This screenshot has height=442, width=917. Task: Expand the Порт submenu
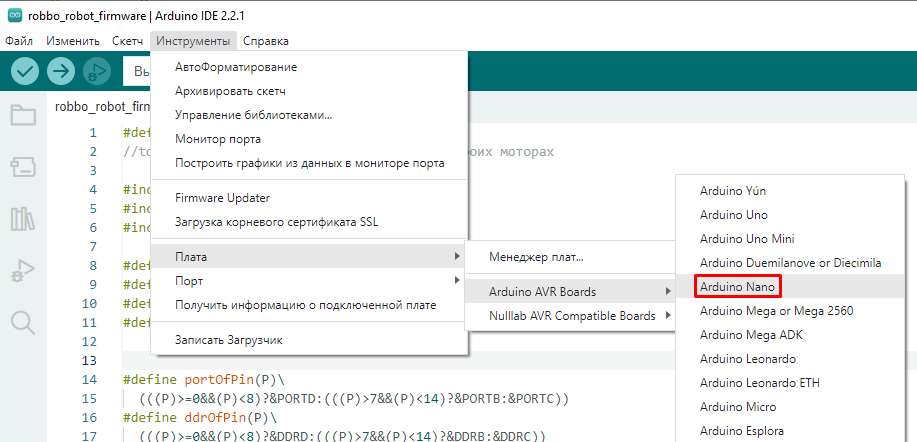point(309,281)
